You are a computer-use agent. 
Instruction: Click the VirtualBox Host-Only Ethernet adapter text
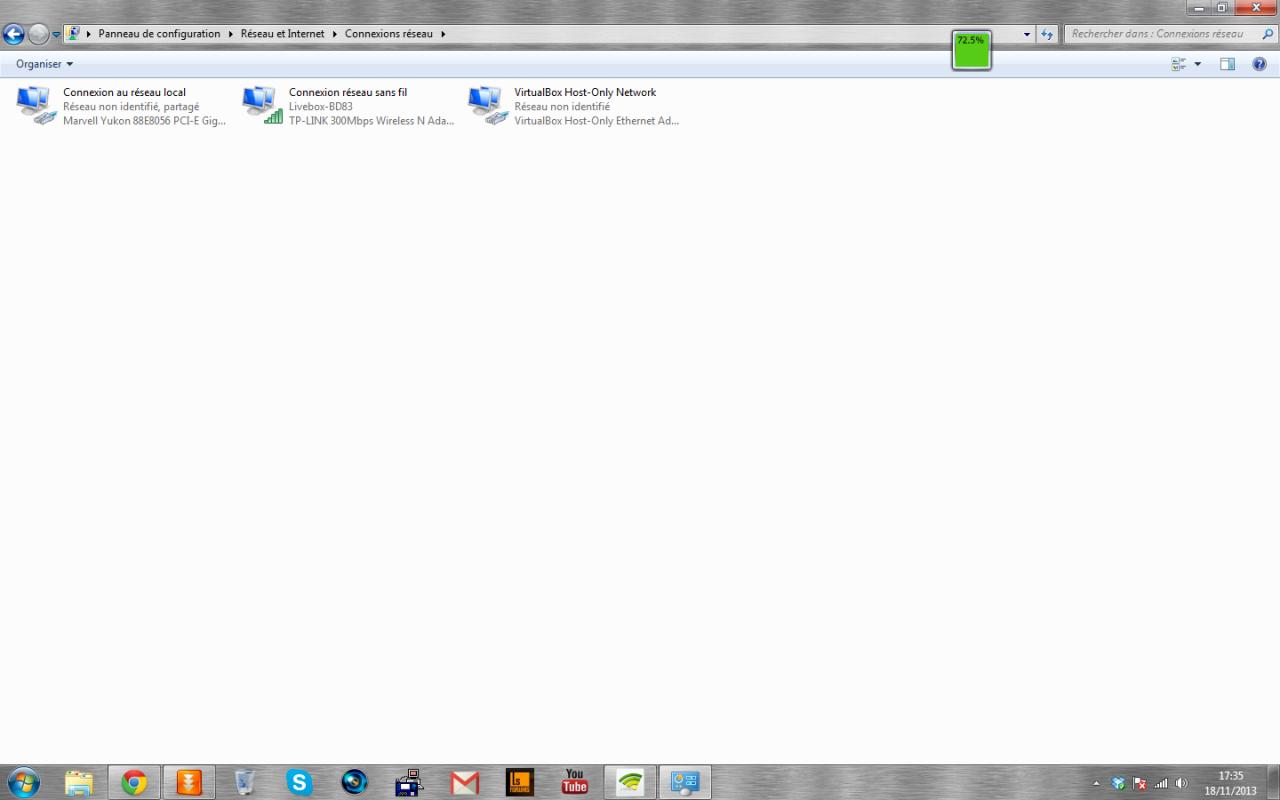coord(597,121)
